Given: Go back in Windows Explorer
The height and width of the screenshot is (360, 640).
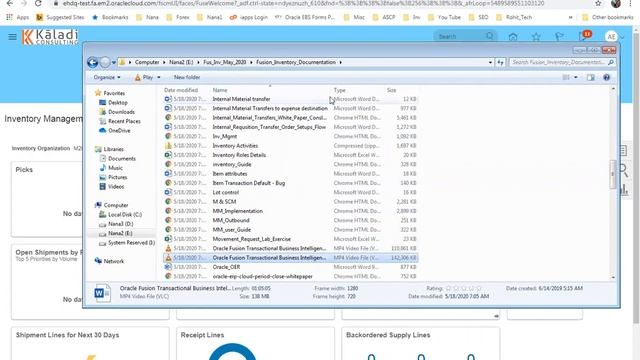Looking at the screenshot, I should point(93,62).
